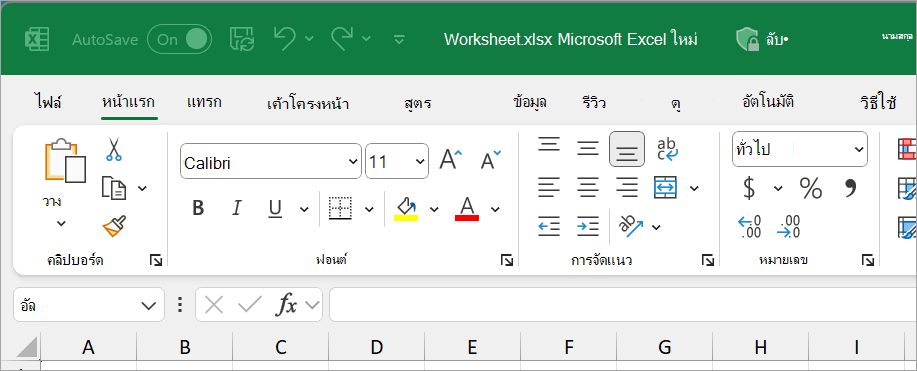Image resolution: width=917 pixels, height=371 pixels.
Task: Expand the Font Color palette arrow
Action: click(x=495, y=208)
